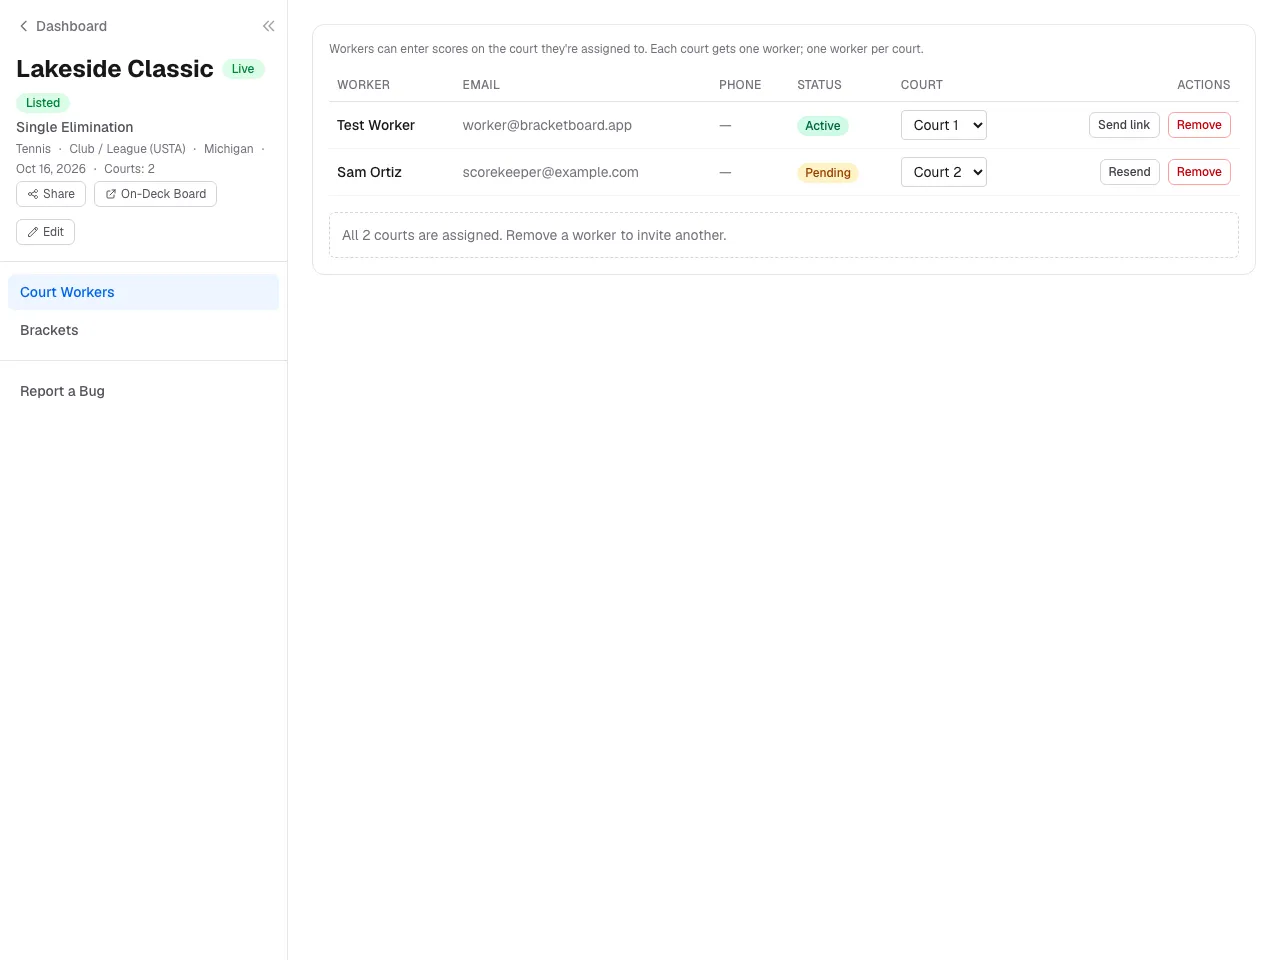The height and width of the screenshot is (960, 1280).
Task: Open court dropdown for Test Worker
Action: tap(944, 125)
